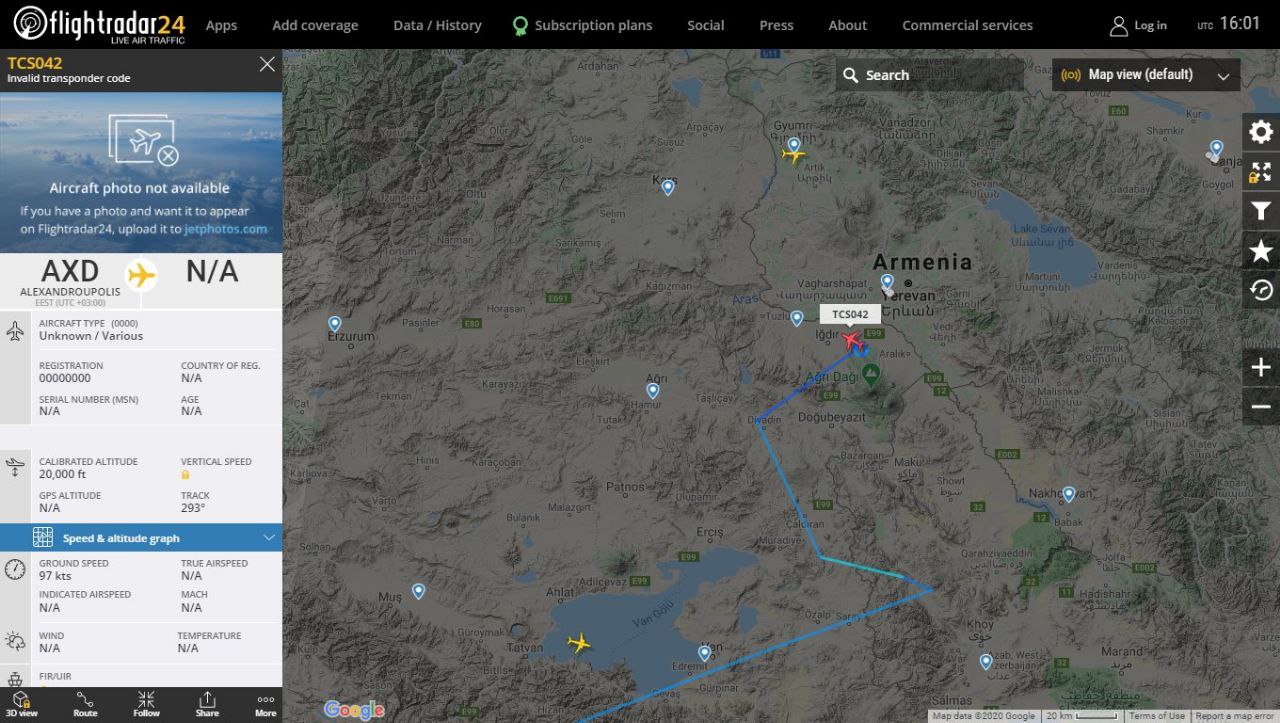The image size is (1280, 723).
Task: Close the TCS042 flight panel
Action: tap(267, 64)
